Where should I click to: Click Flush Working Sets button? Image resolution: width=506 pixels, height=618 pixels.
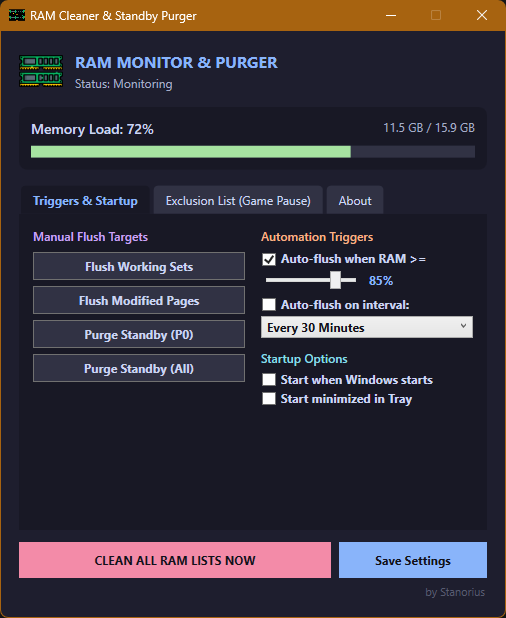[139, 266]
